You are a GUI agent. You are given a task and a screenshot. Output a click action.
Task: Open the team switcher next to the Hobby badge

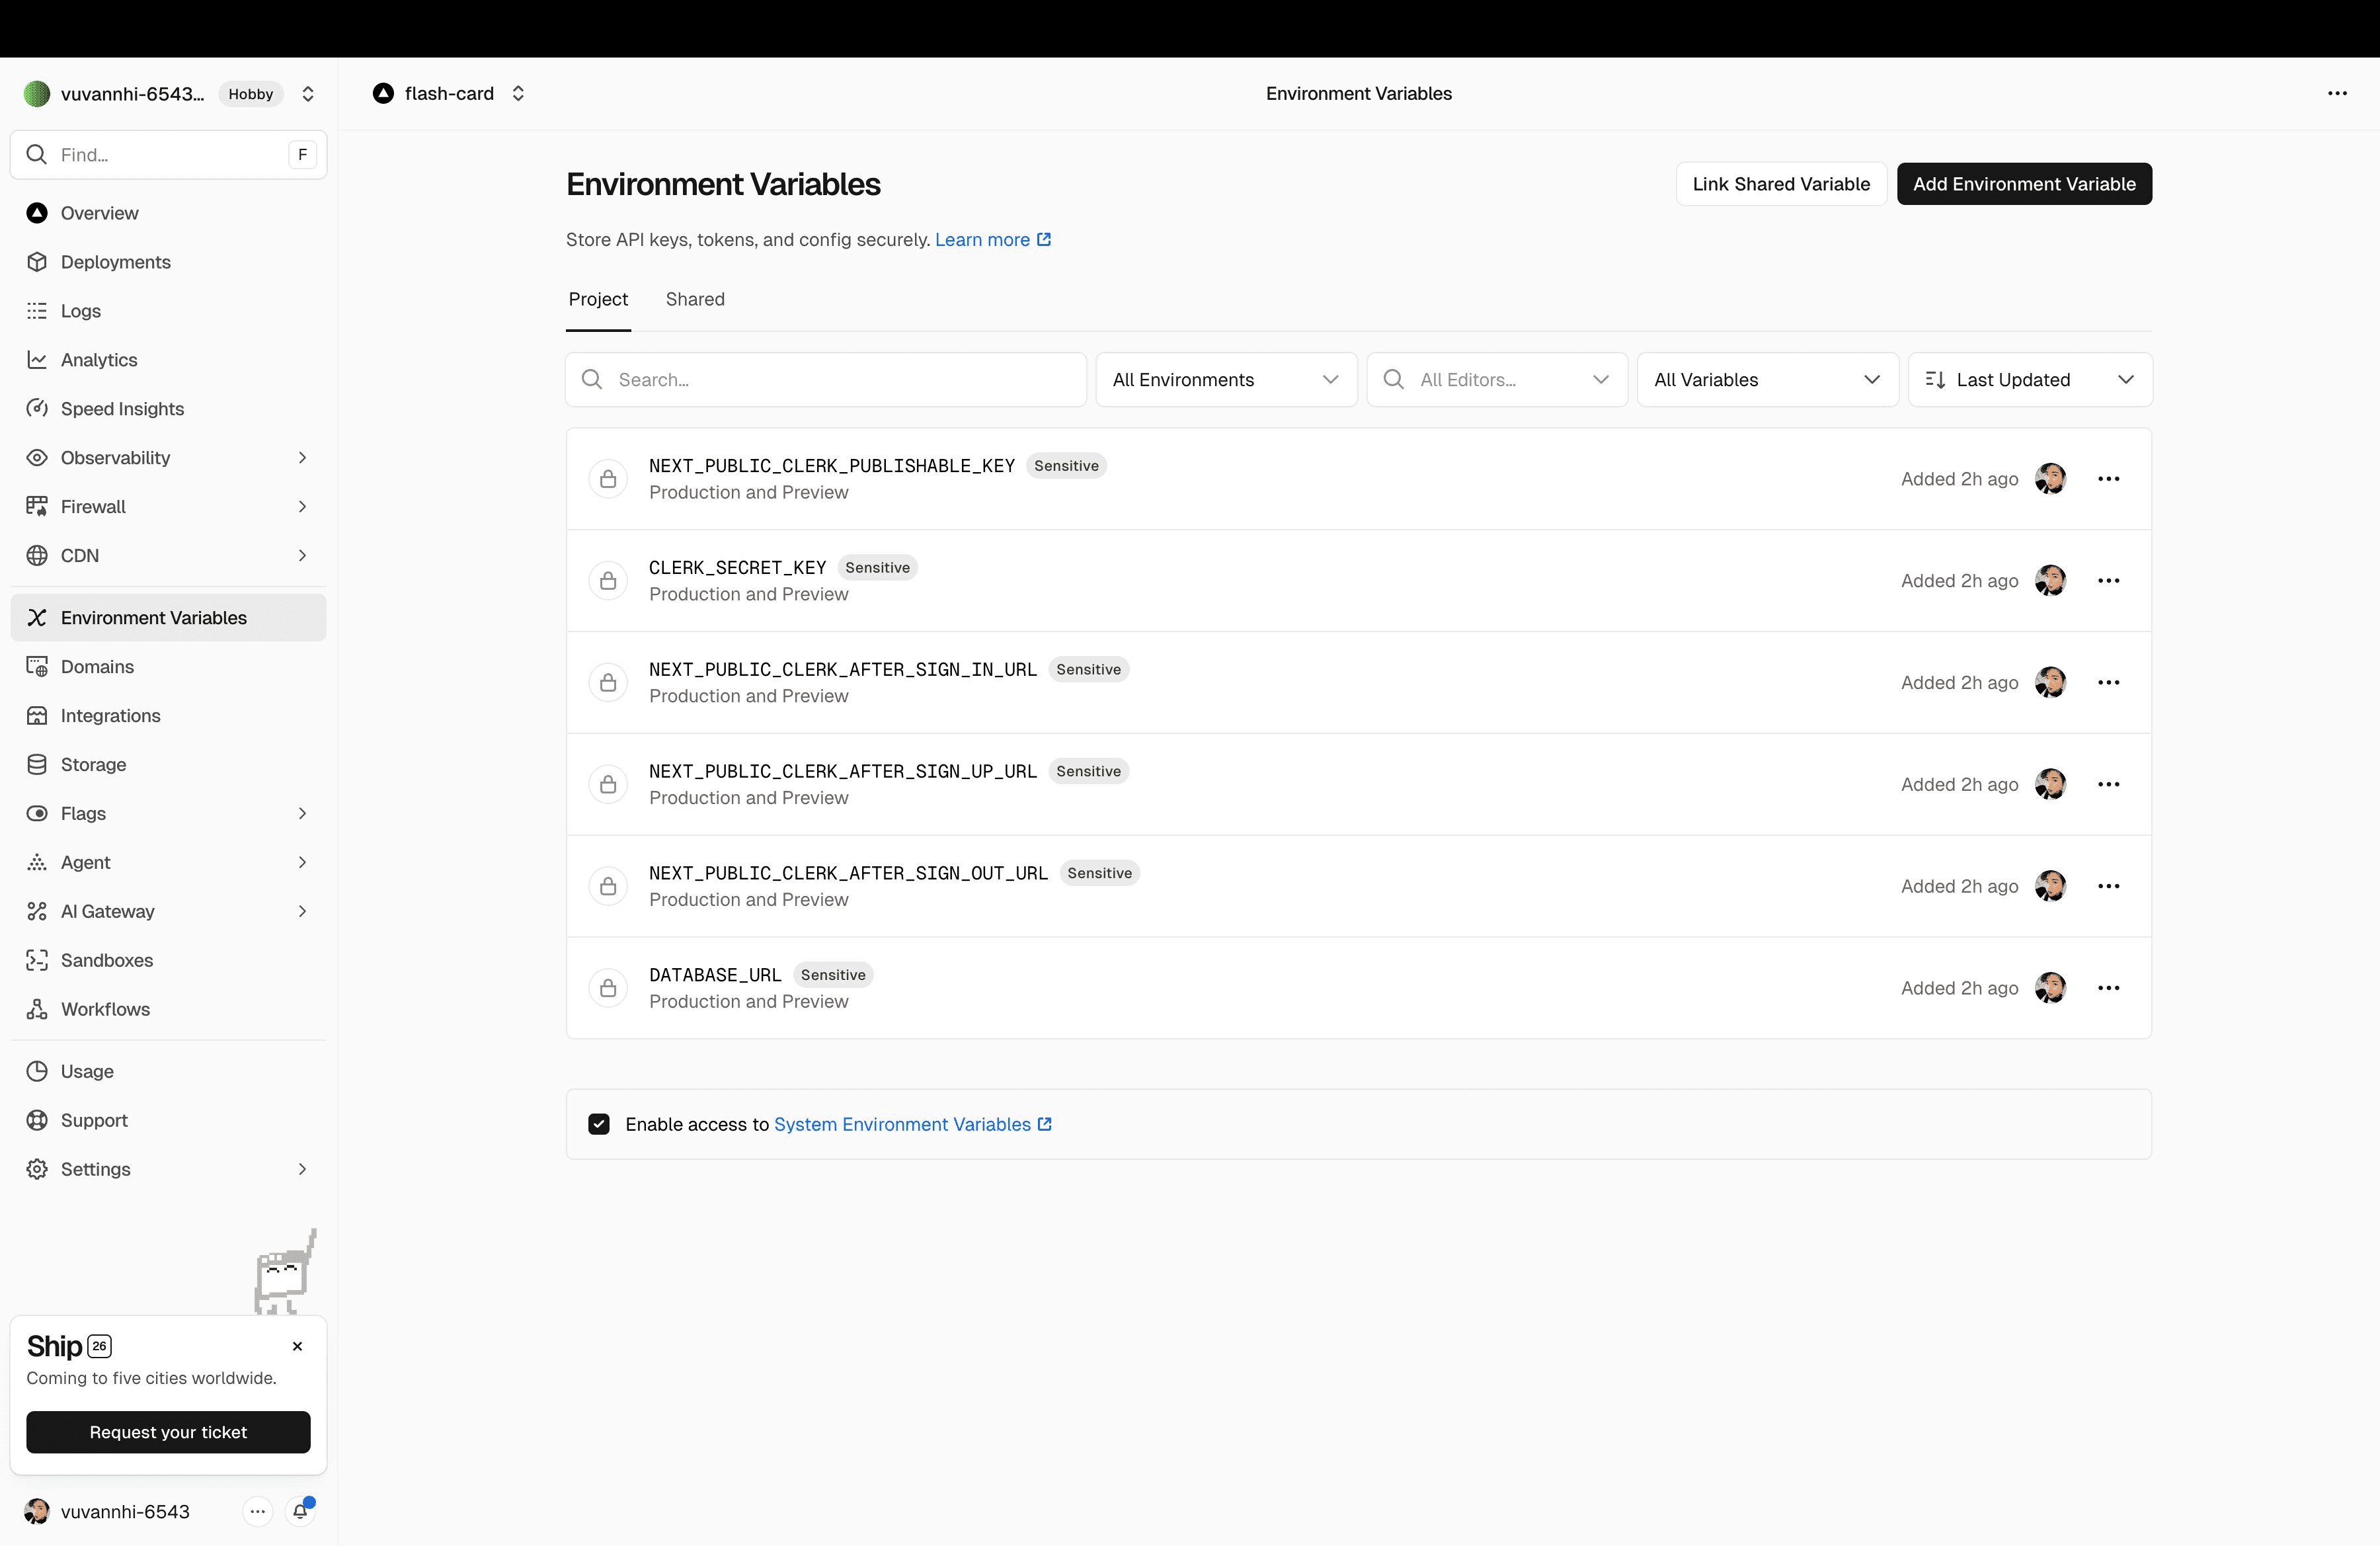point(308,94)
